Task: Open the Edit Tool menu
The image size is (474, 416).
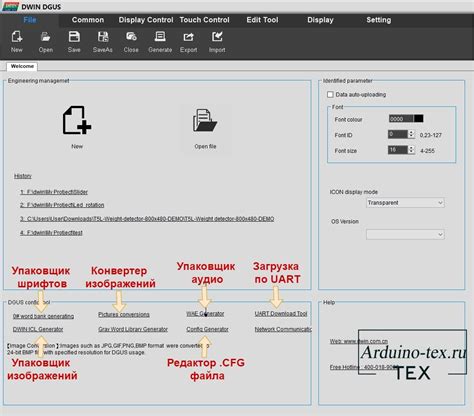Action: point(262,20)
